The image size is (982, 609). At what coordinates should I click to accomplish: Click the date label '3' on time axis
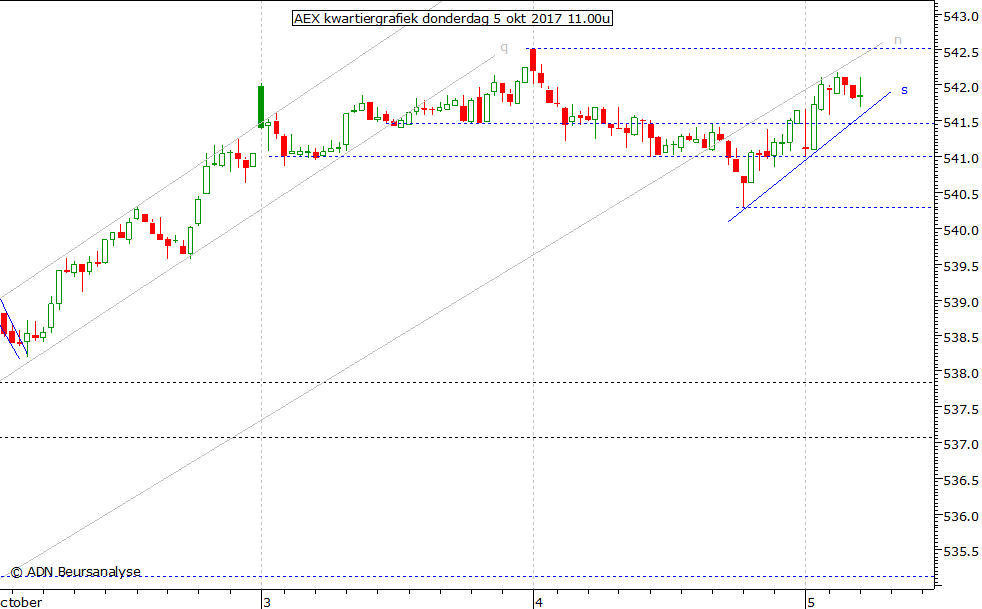click(x=267, y=602)
